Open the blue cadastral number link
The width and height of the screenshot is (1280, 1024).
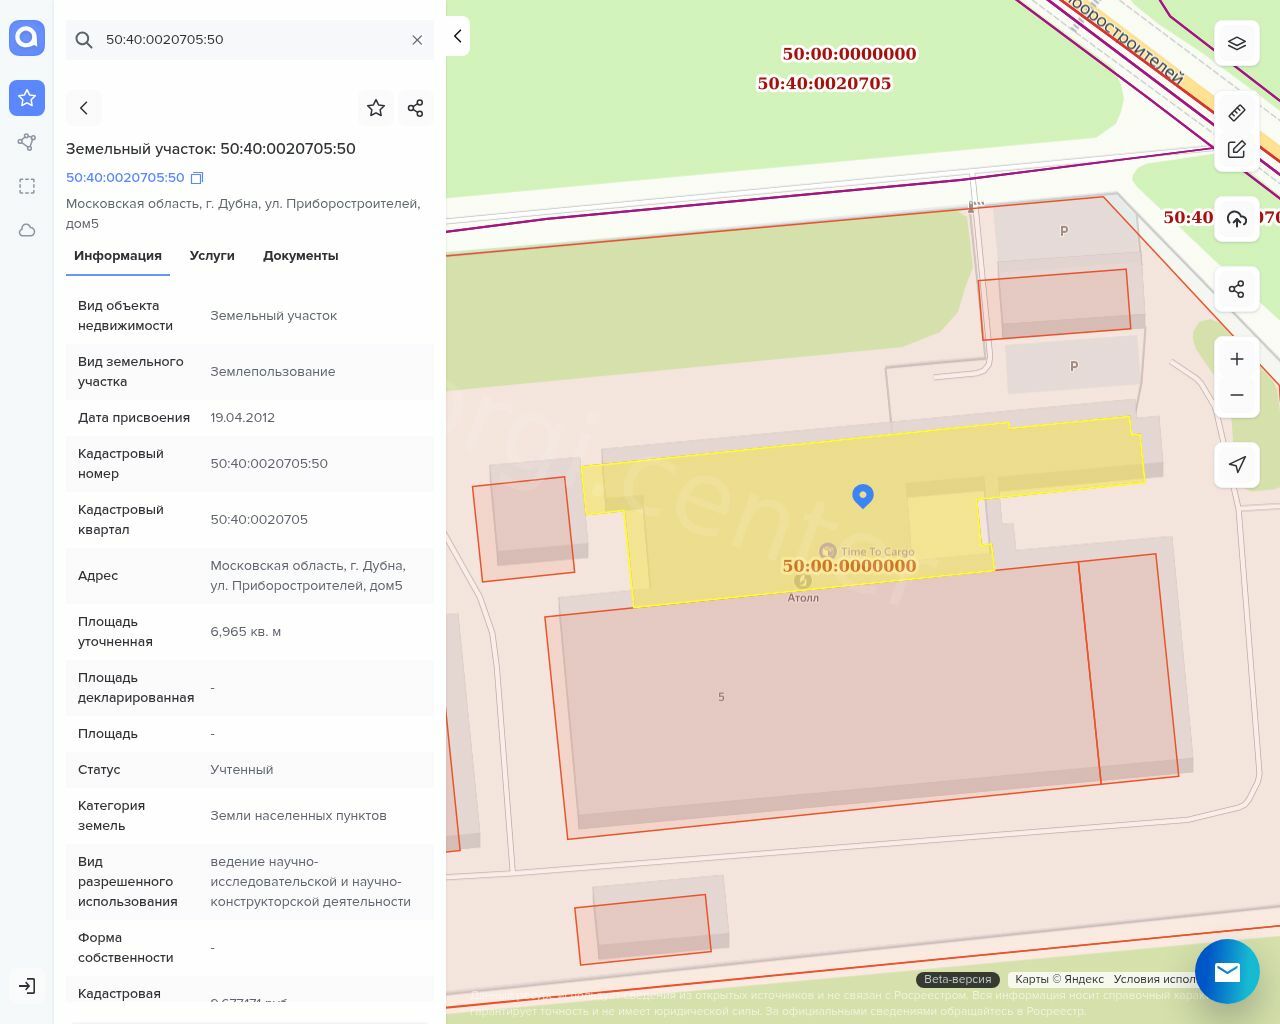(125, 178)
